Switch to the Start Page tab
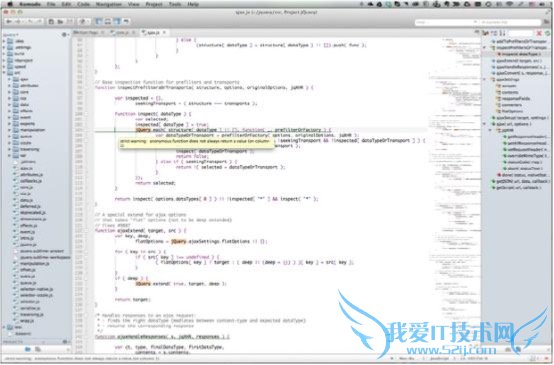Screen dimensions: 554x365 [x=88, y=33]
